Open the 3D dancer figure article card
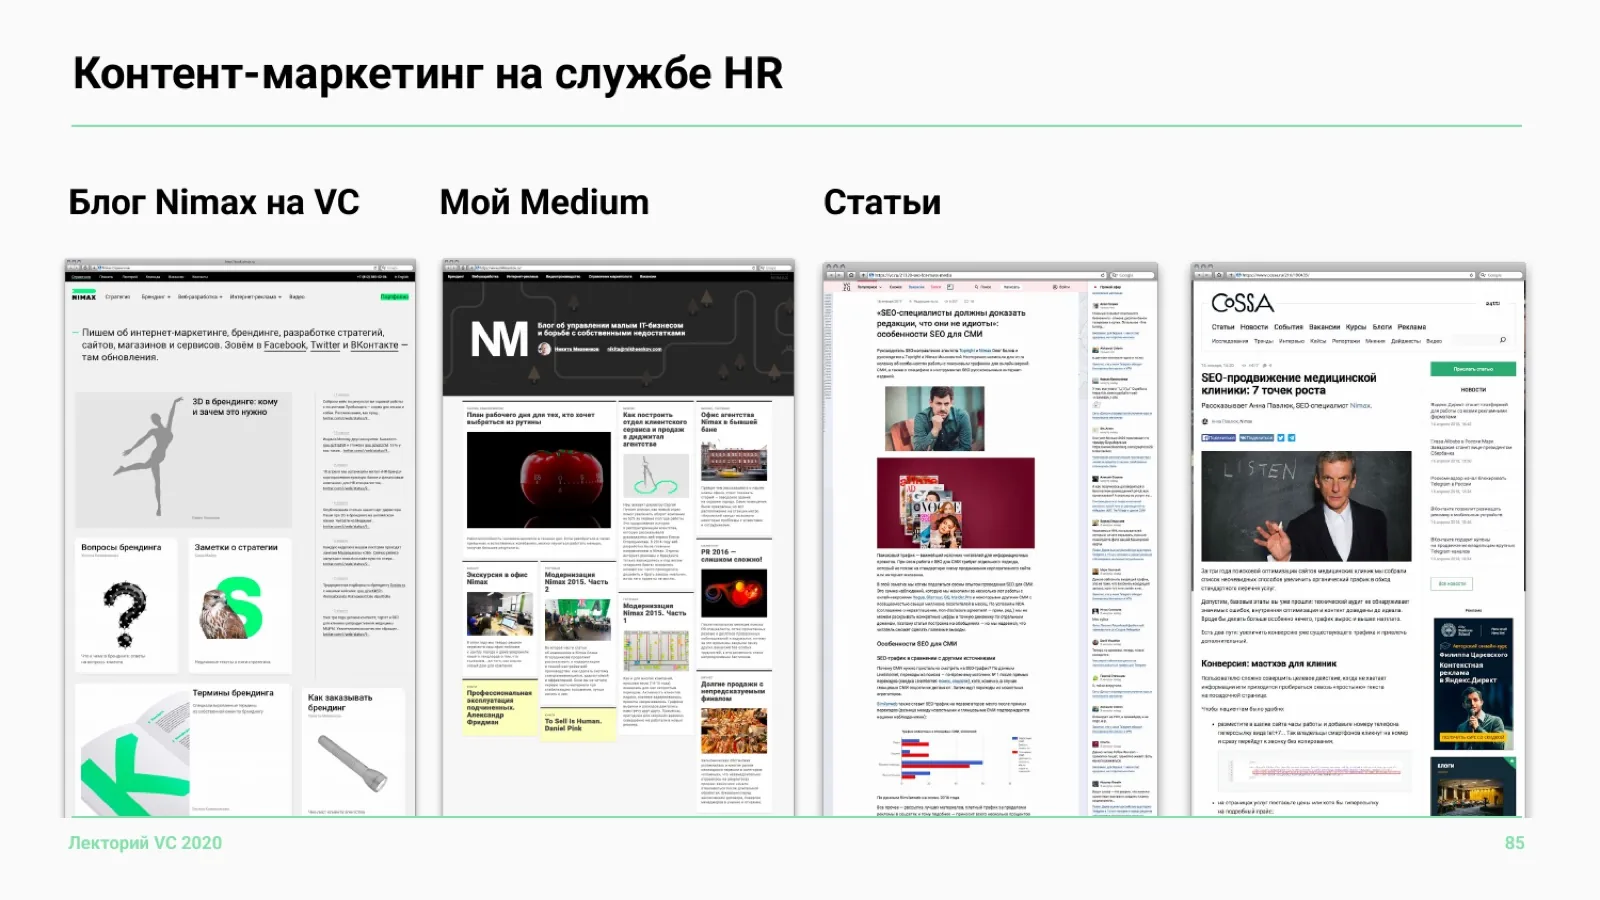 183,459
